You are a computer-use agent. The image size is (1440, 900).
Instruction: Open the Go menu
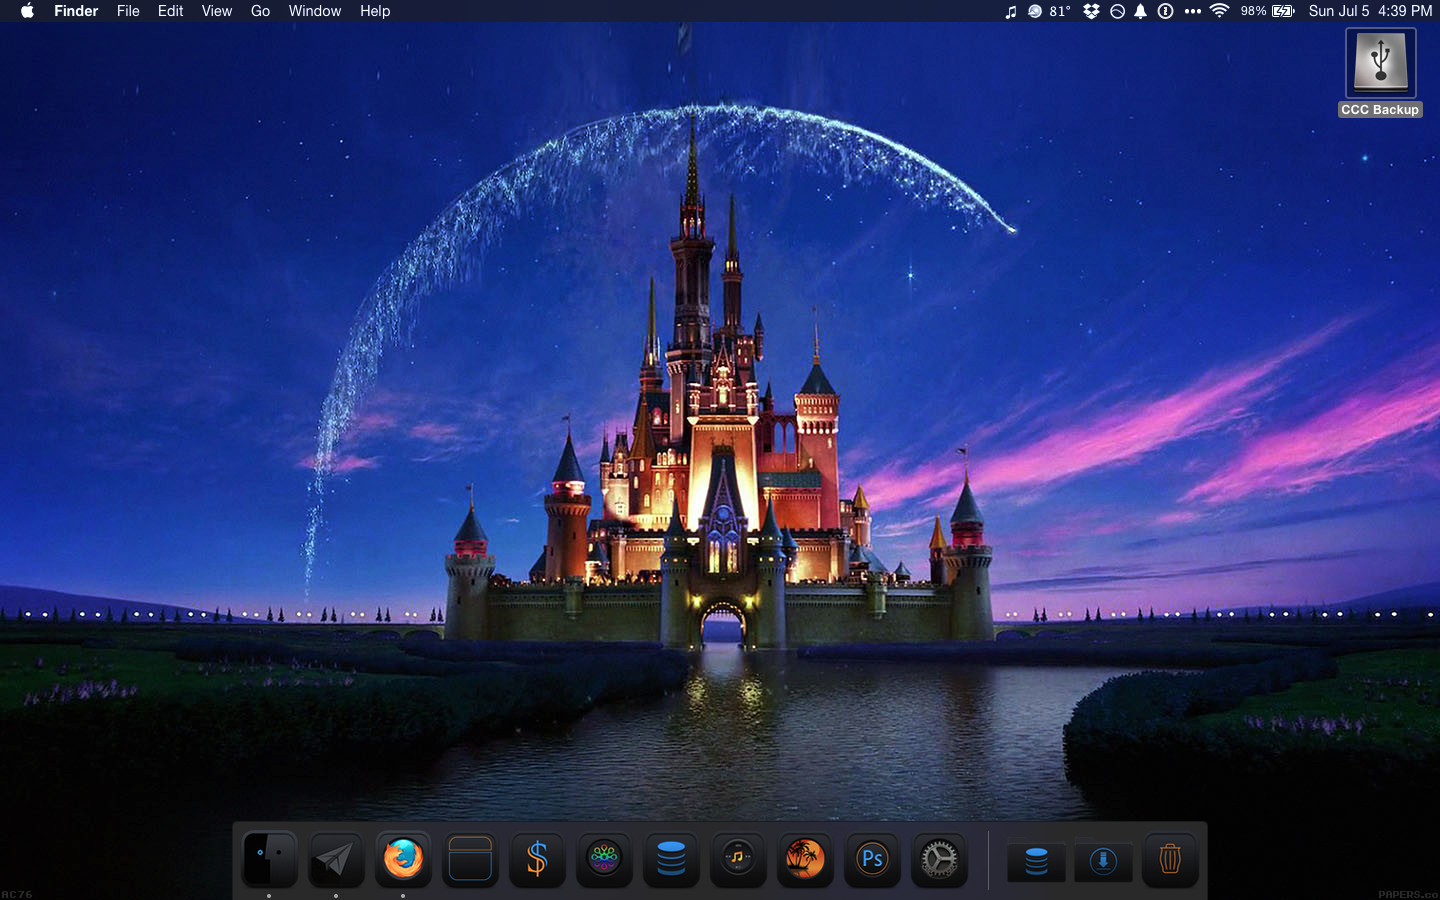[x=261, y=11]
